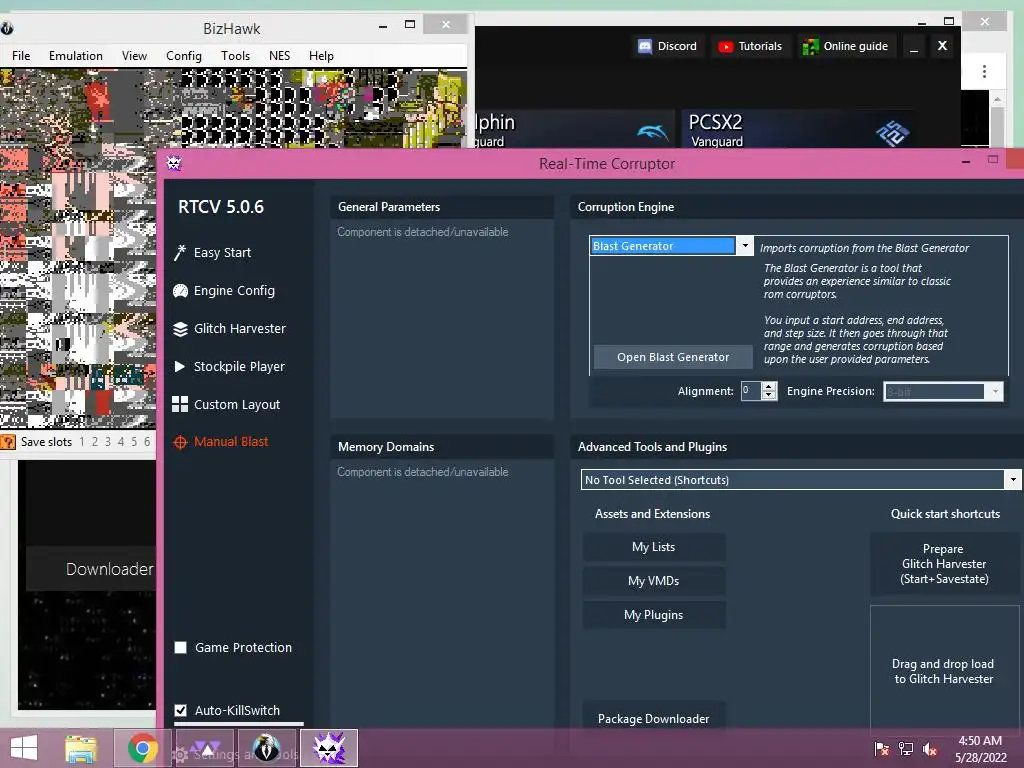The image size is (1024, 768).
Task: Click the Downloader item in the launcher
Action: click(91, 569)
